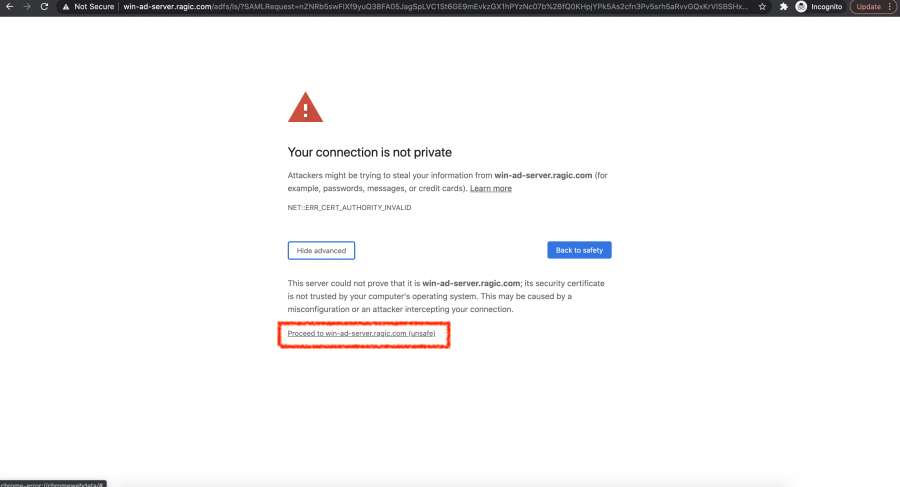This screenshot has width=900, height=487.
Task: Bookmark this page with the star icon
Action: (x=763, y=6)
